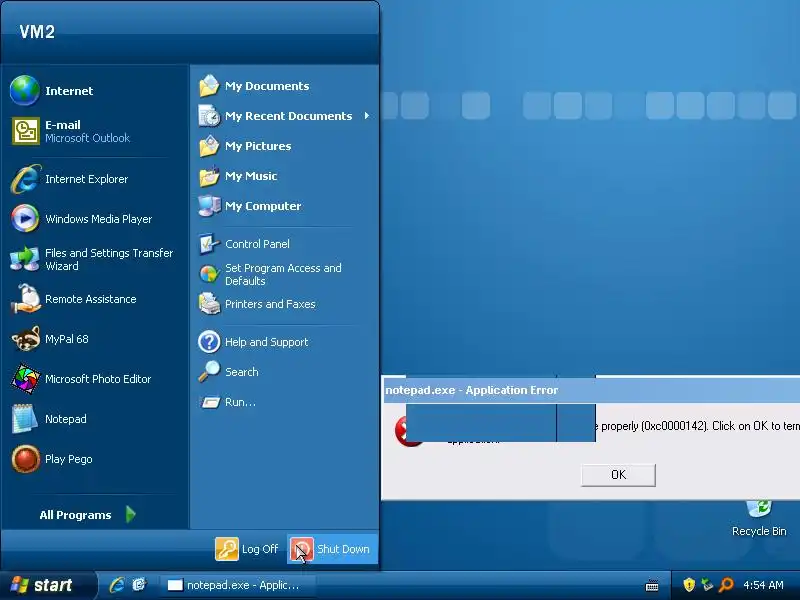Click the Shut Down button
This screenshot has width=800, height=600.
pyautogui.click(x=332, y=549)
